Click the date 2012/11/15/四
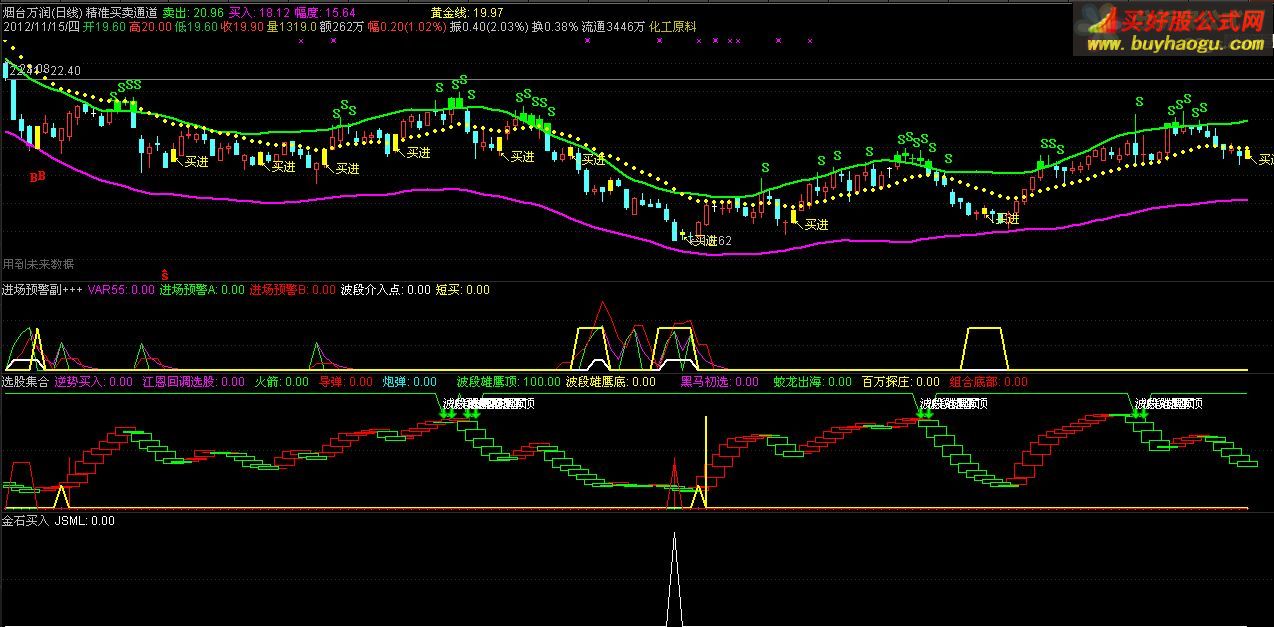Screen dimensions: 1274x627 (x=41, y=27)
